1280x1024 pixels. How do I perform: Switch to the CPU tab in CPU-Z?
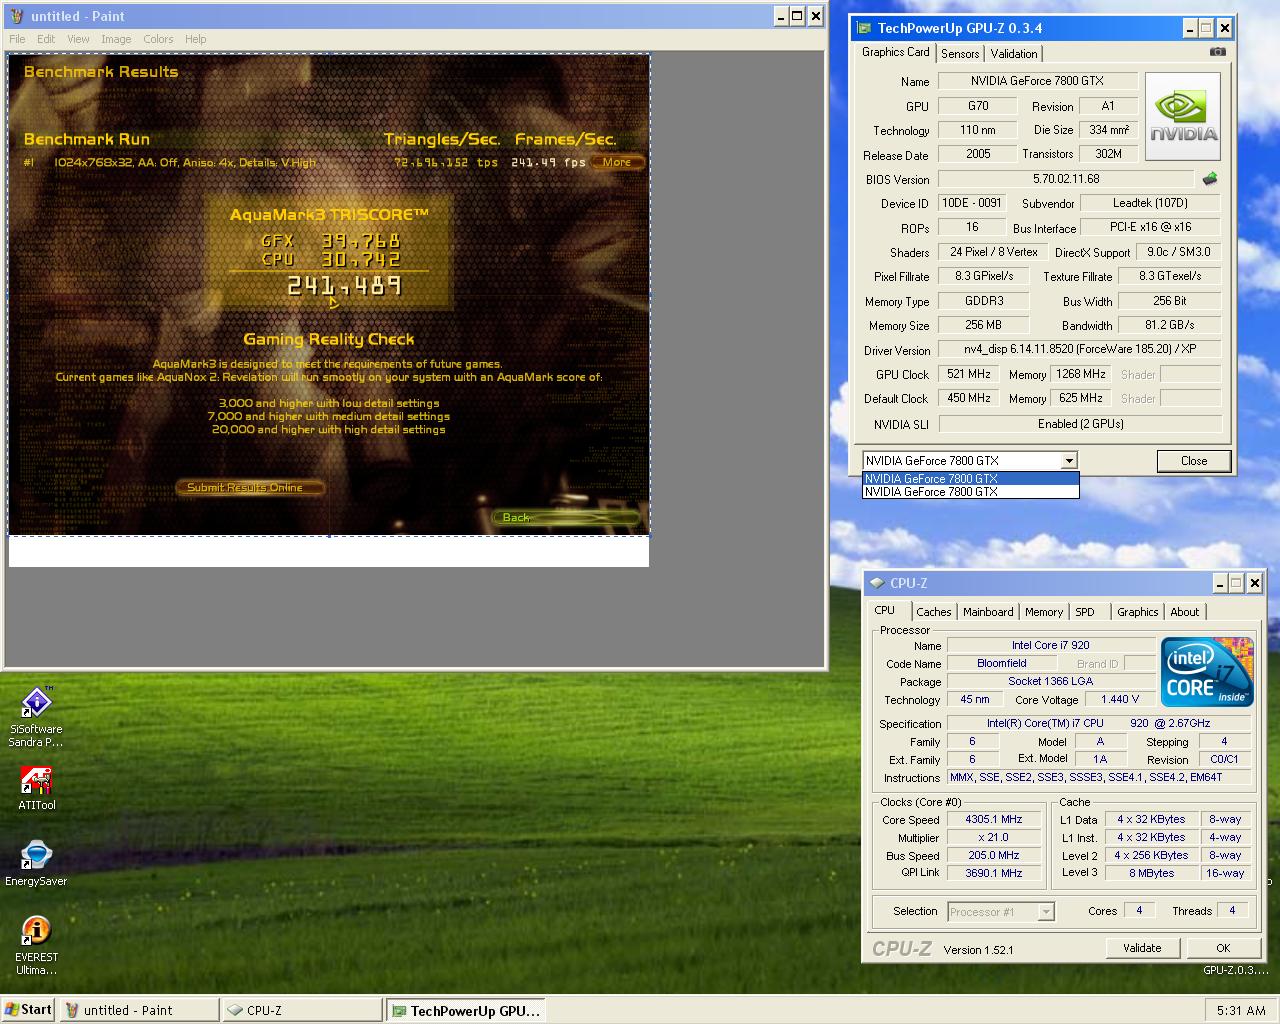[x=885, y=610]
